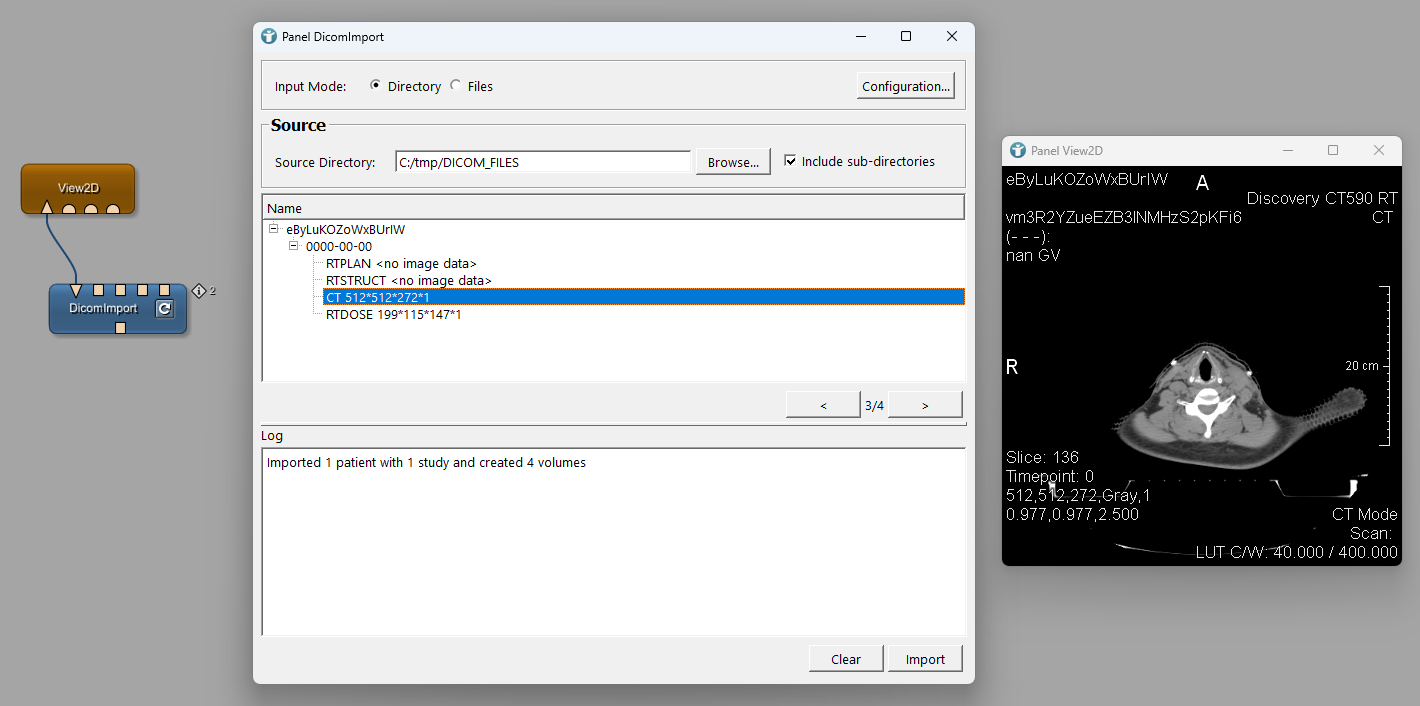Click the next volume arrow button
The height and width of the screenshot is (706, 1420).
pyautogui.click(x=925, y=404)
